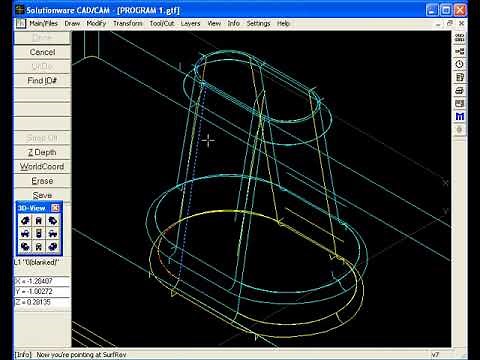Click the Save button in side panel

(42, 195)
